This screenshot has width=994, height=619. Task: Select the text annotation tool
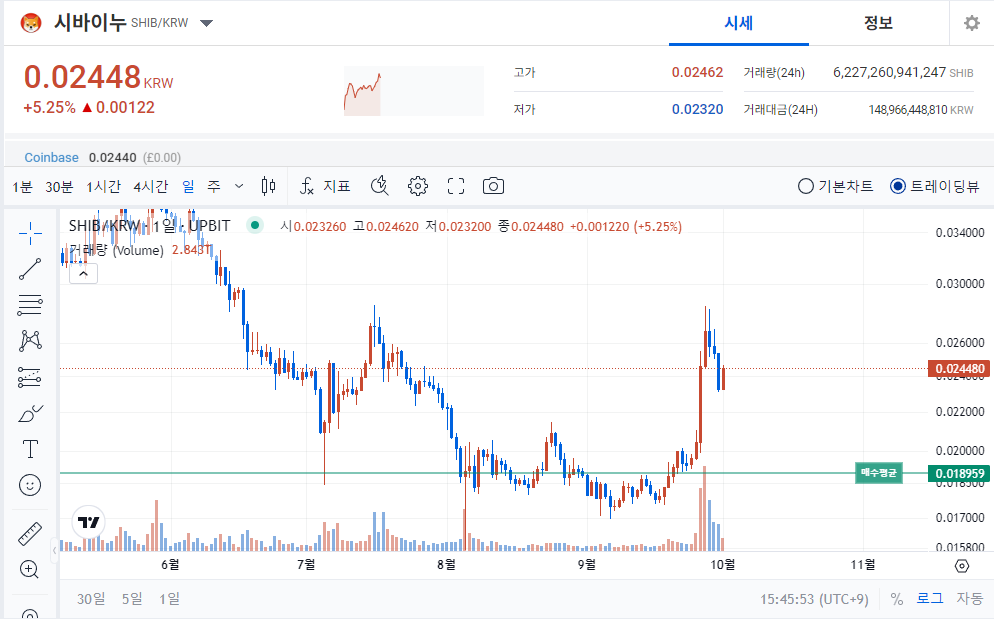coord(30,449)
